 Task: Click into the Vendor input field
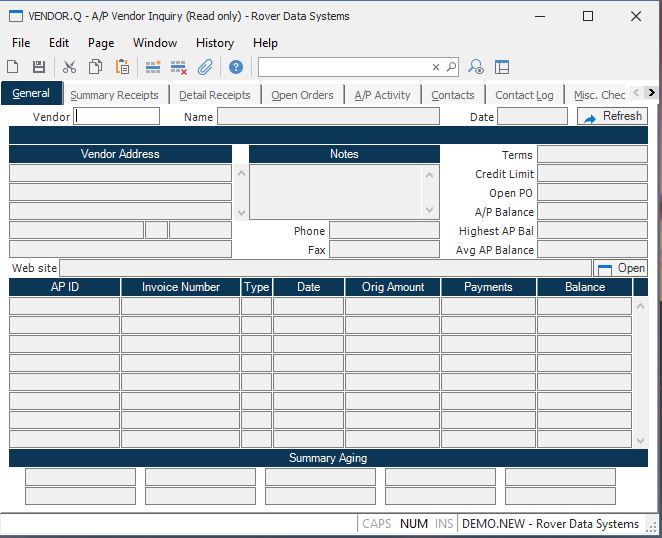click(117, 116)
